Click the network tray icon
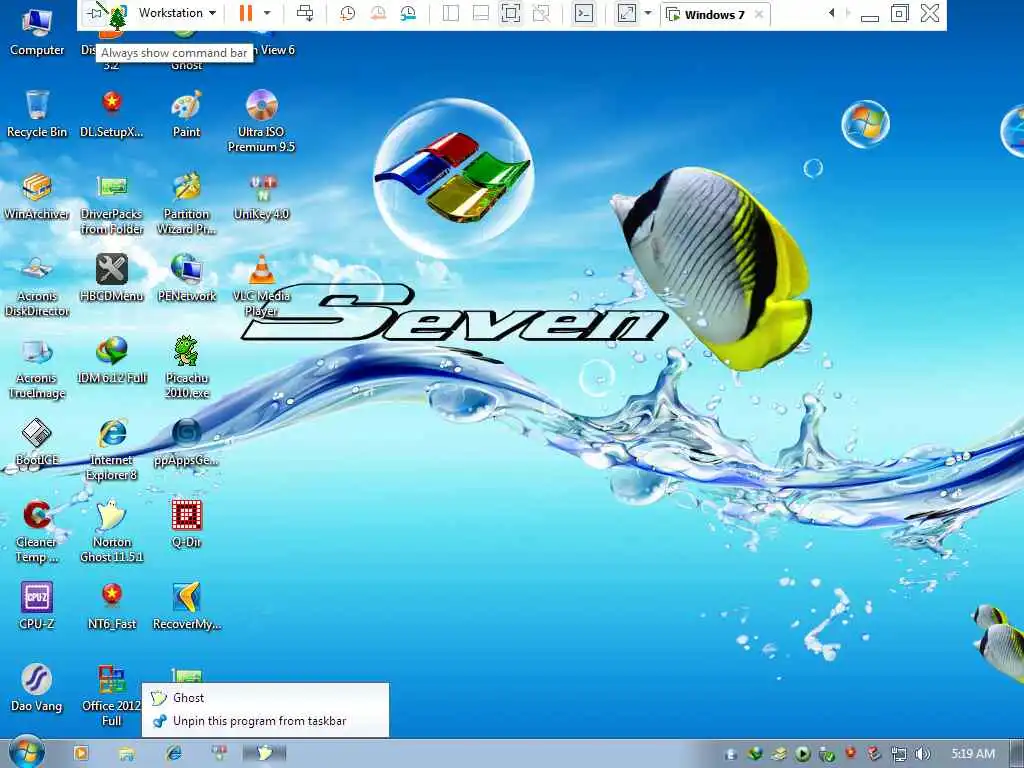The width and height of the screenshot is (1024, 768). click(x=899, y=754)
